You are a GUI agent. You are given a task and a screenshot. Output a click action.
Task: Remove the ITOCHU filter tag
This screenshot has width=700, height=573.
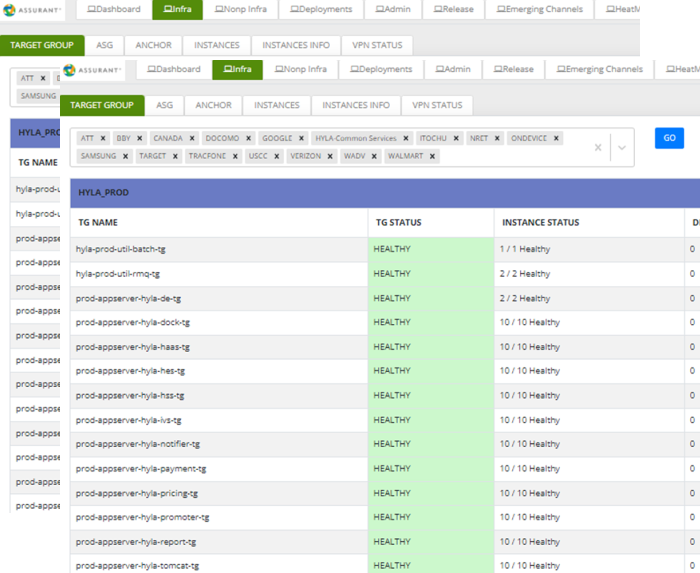pos(456,138)
